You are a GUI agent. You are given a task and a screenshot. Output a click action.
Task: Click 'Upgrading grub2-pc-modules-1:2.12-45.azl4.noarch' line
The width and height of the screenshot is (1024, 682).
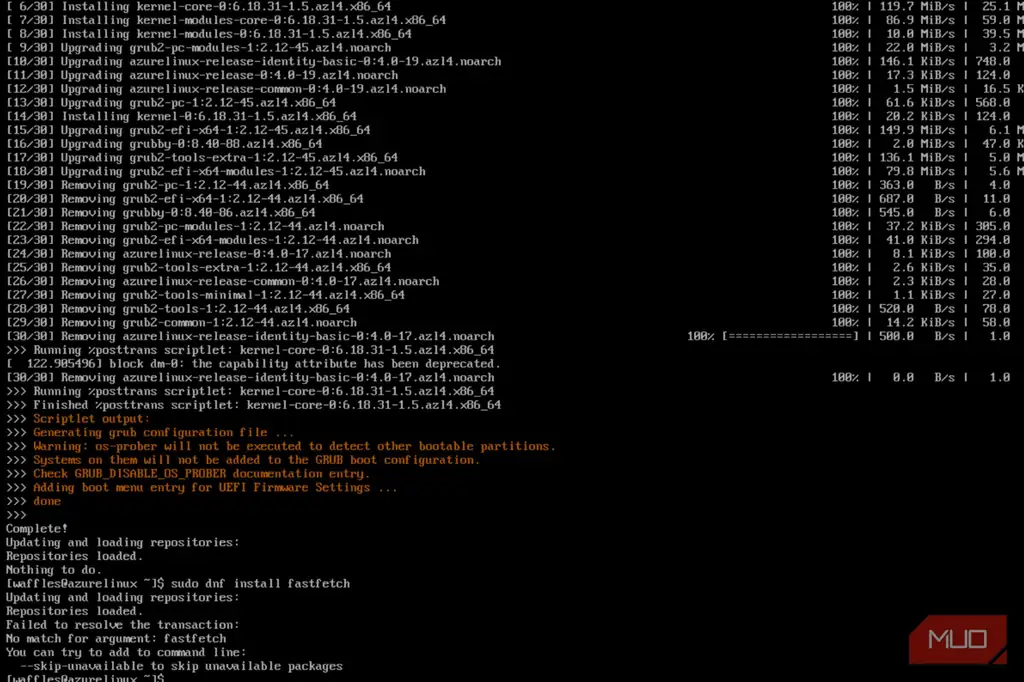click(x=199, y=48)
